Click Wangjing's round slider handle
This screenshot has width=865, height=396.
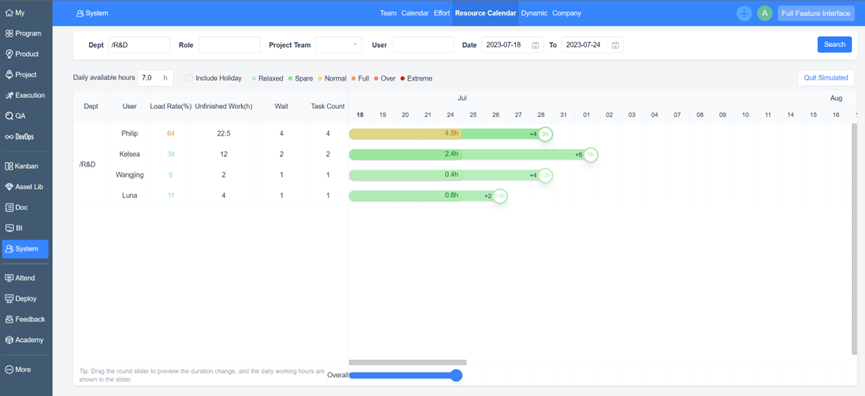(x=545, y=175)
